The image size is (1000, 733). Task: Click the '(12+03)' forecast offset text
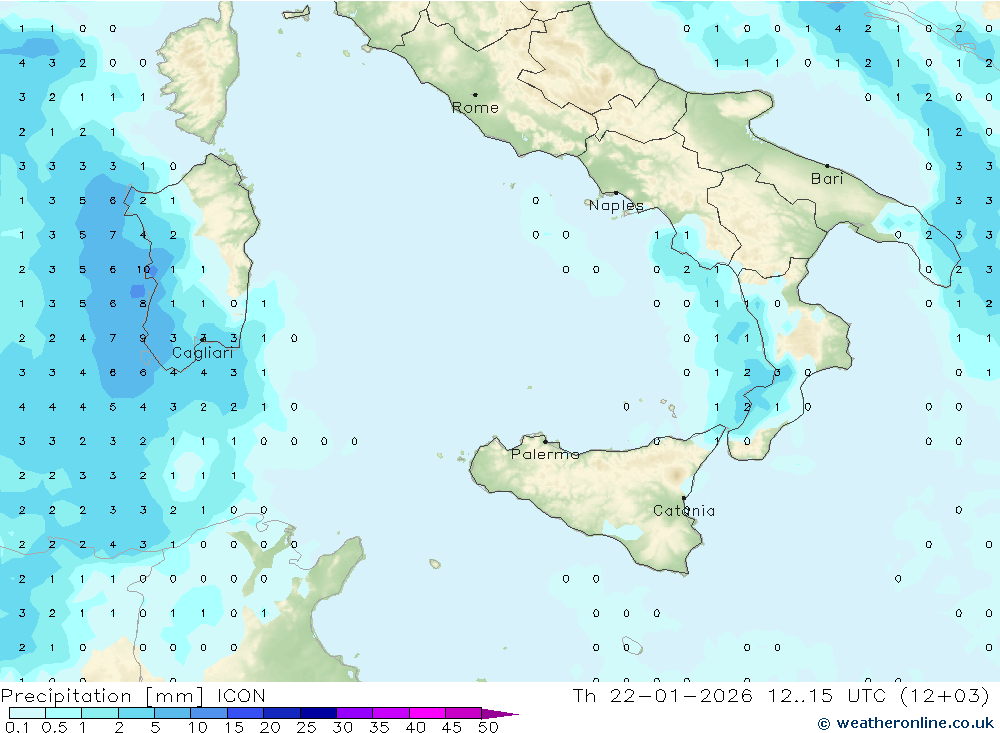click(945, 696)
